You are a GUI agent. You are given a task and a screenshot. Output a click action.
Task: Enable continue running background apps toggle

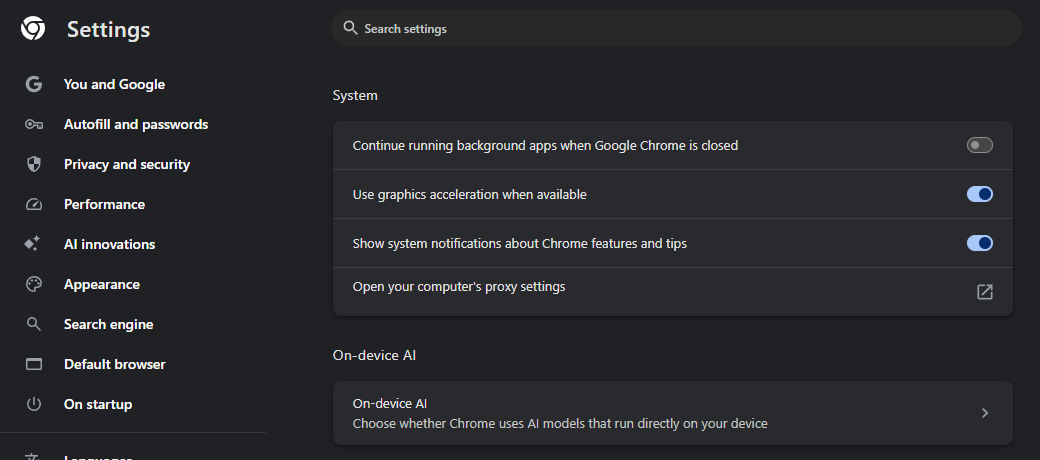point(980,145)
